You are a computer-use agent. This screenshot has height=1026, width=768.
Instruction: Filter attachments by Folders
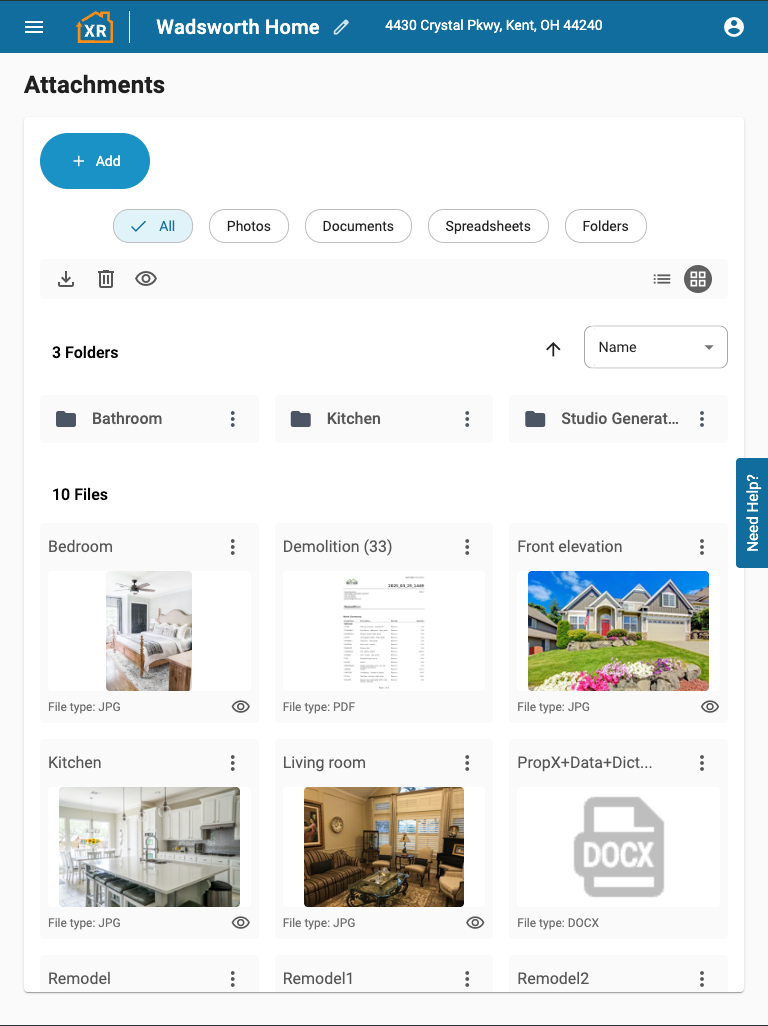coord(606,226)
